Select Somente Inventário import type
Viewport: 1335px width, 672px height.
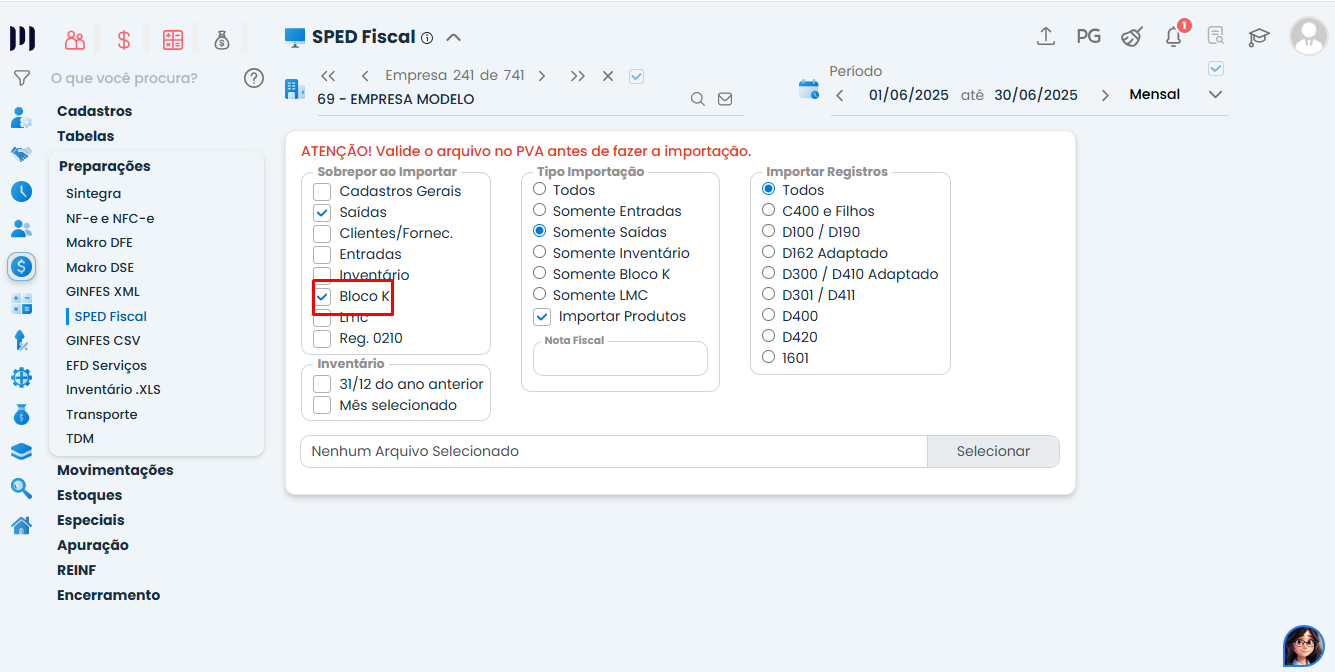point(540,252)
